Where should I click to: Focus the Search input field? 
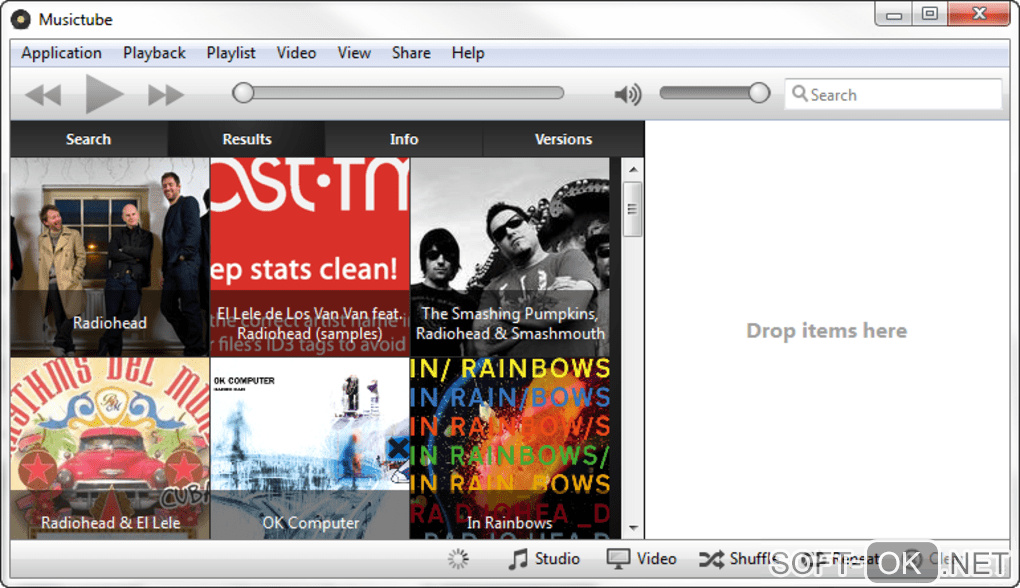click(x=893, y=94)
